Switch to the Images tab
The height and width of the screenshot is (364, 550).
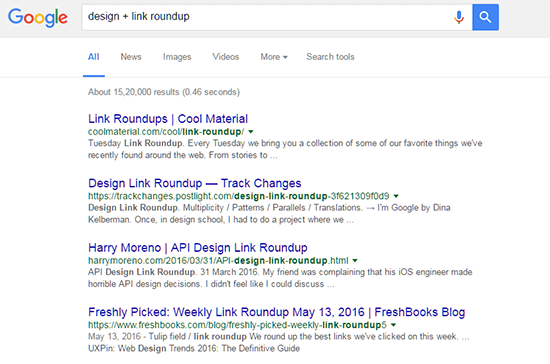pos(177,57)
